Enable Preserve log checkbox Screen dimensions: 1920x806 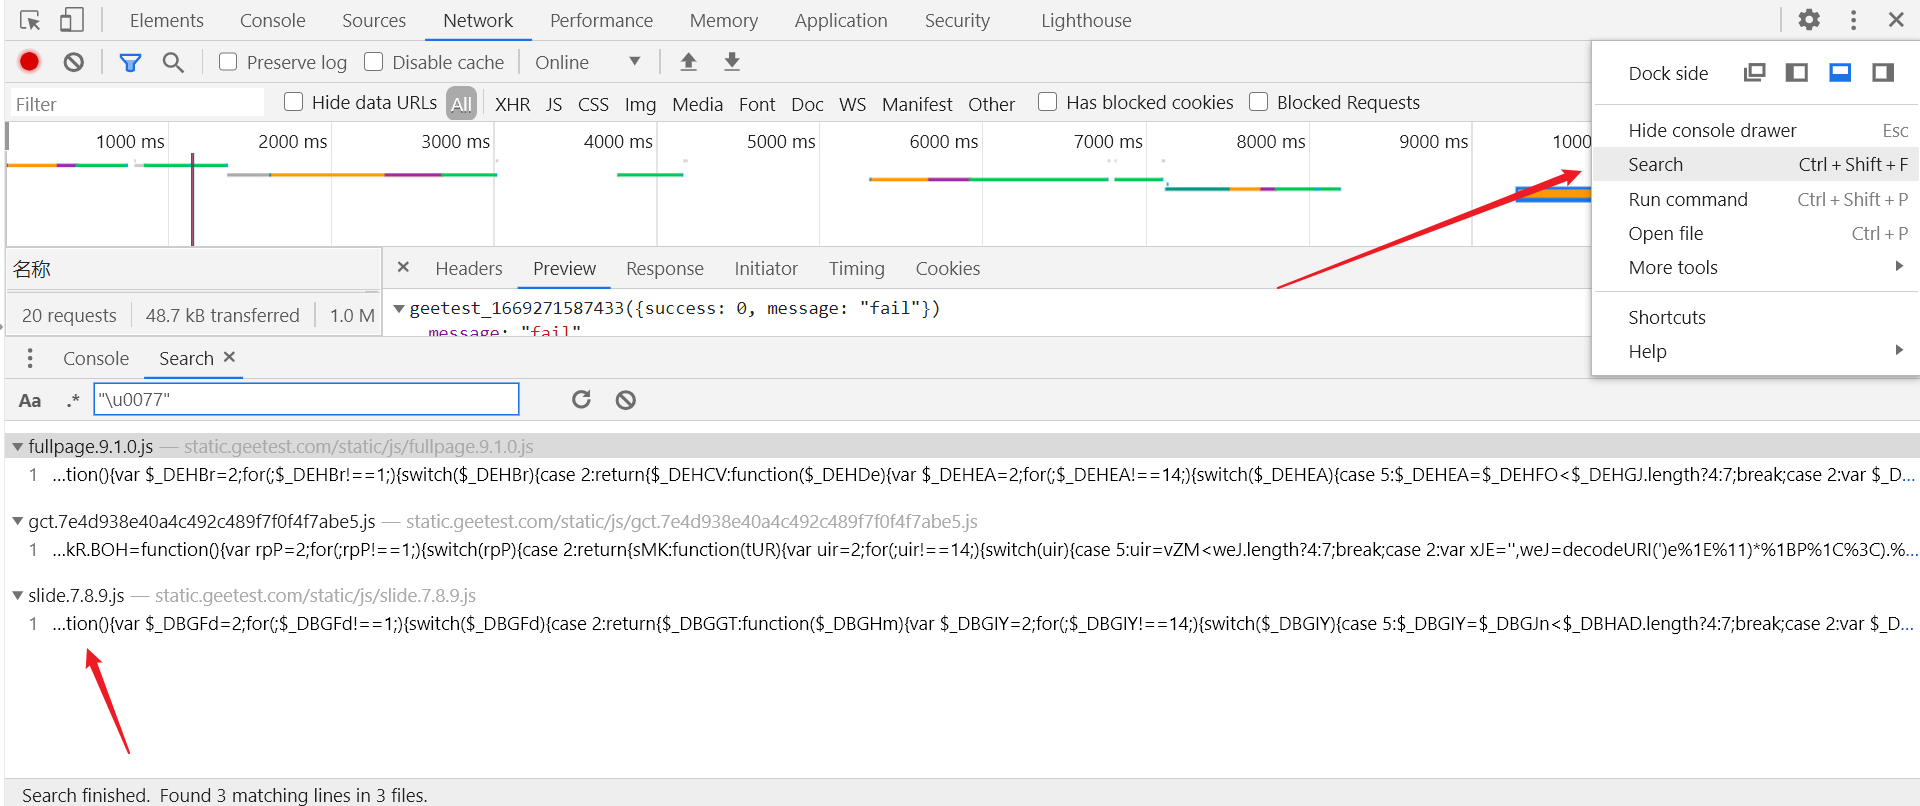click(228, 62)
